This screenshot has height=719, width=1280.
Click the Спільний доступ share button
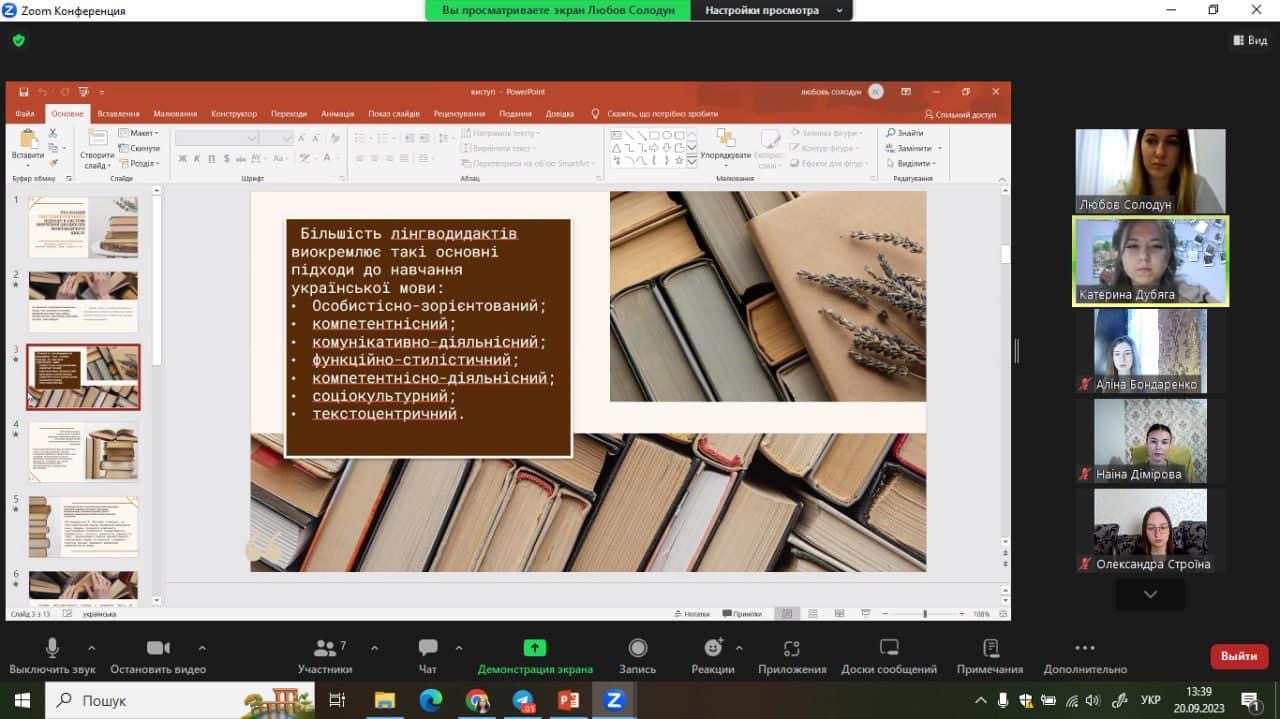(x=960, y=114)
